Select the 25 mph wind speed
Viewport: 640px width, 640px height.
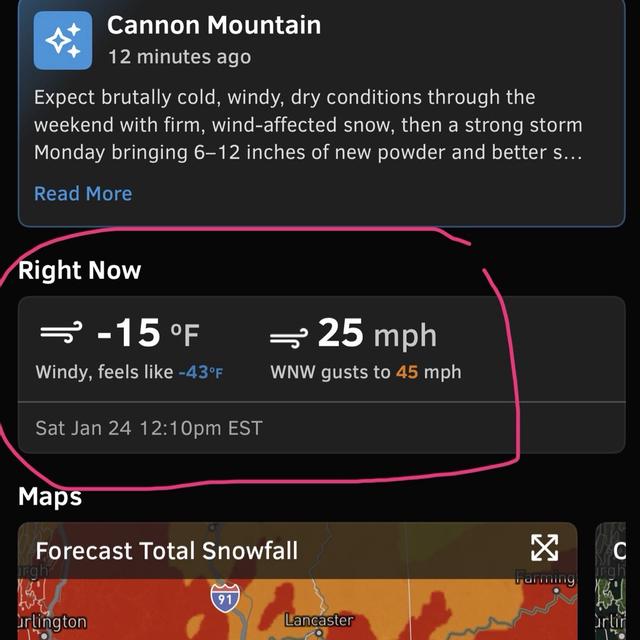pos(377,333)
